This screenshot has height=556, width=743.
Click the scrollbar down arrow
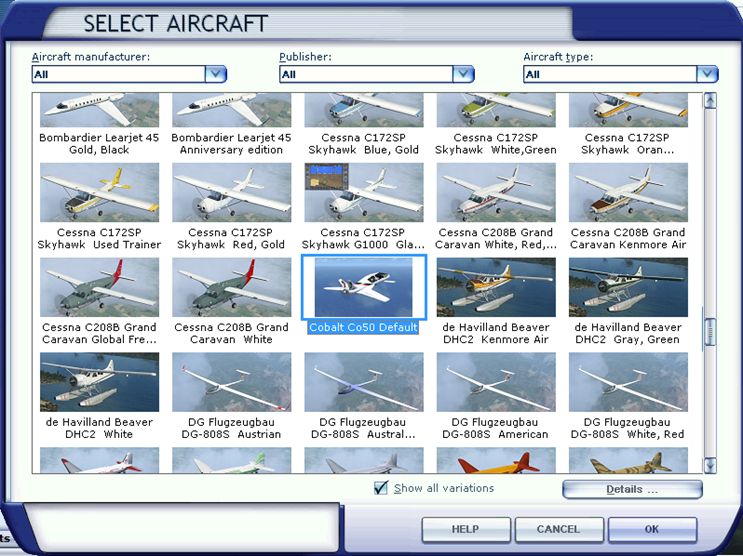[710, 465]
